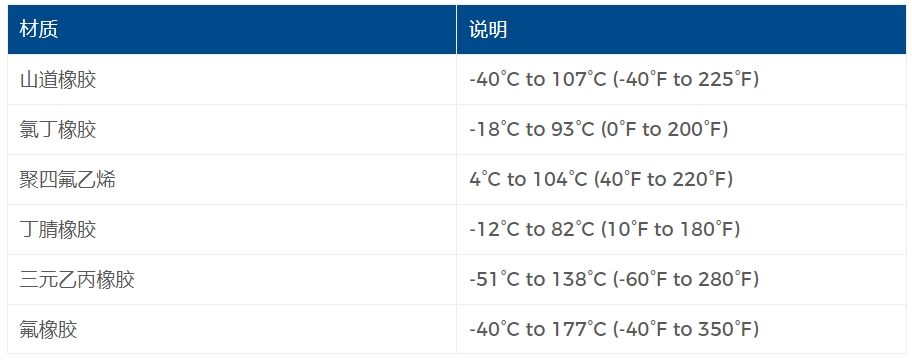Click the text (-40°F to 350°F)
The height and width of the screenshot is (363, 912).
point(686,329)
